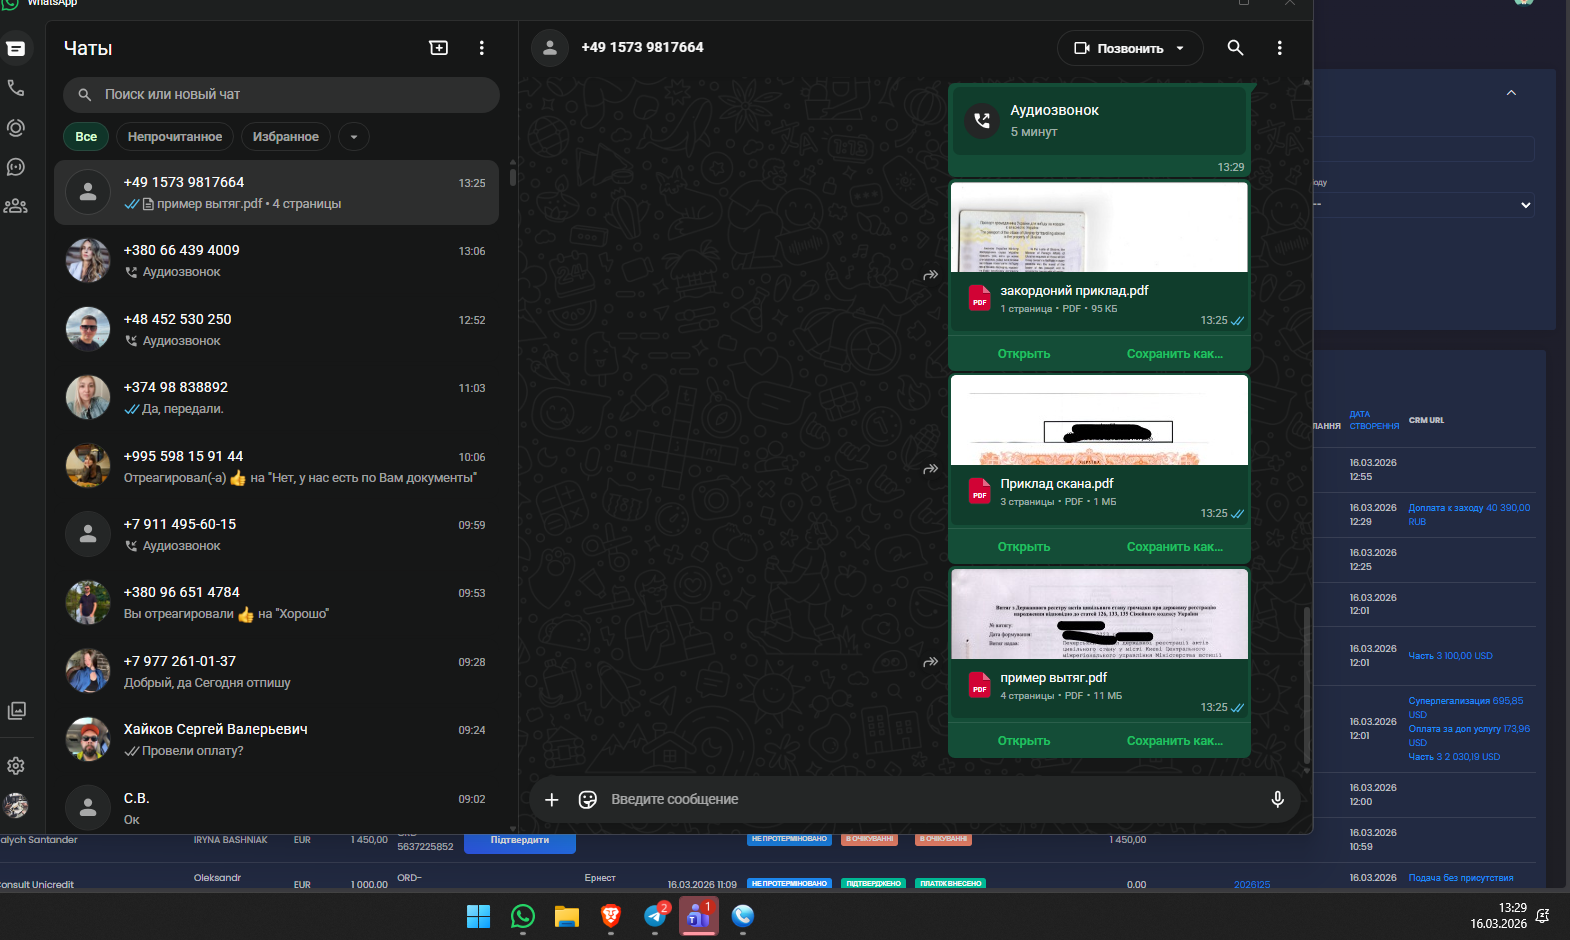Viewport: 1570px width, 940px height.
Task: Start a new chat with the plus icon
Action: tap(439, 48)
